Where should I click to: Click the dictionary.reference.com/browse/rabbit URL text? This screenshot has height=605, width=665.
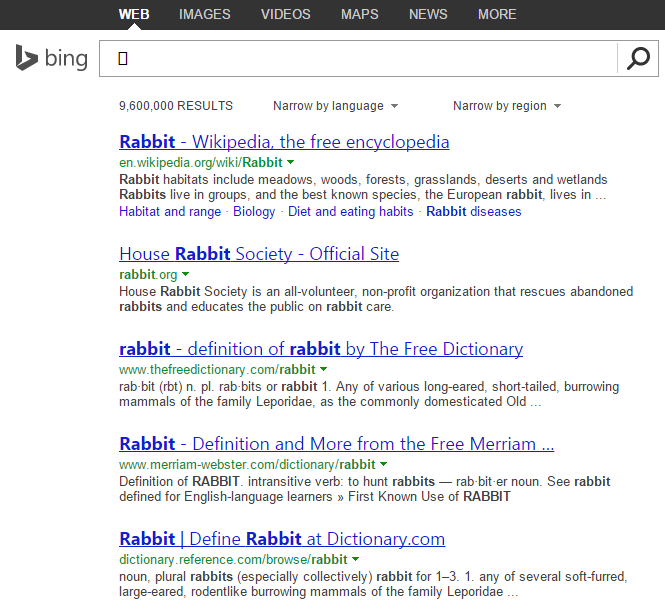point(233,559)
